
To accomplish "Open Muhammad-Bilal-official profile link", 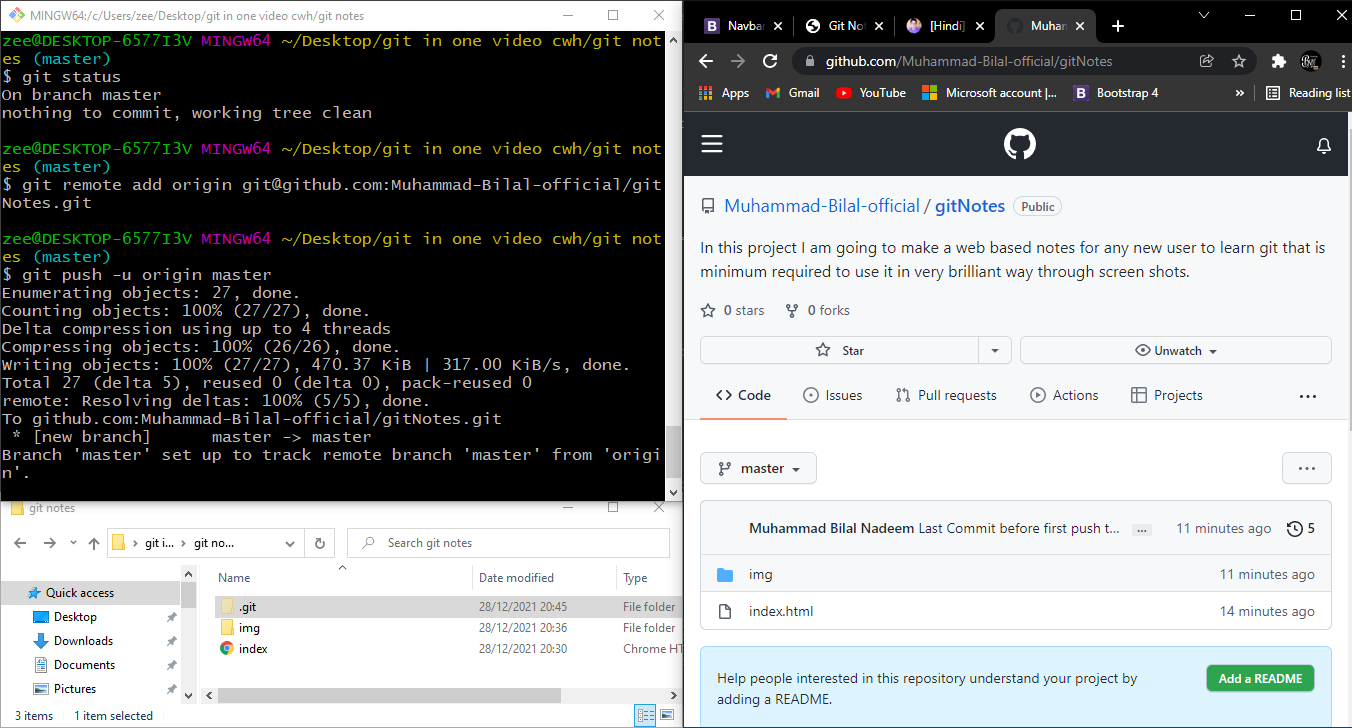I will coord(822,206).
